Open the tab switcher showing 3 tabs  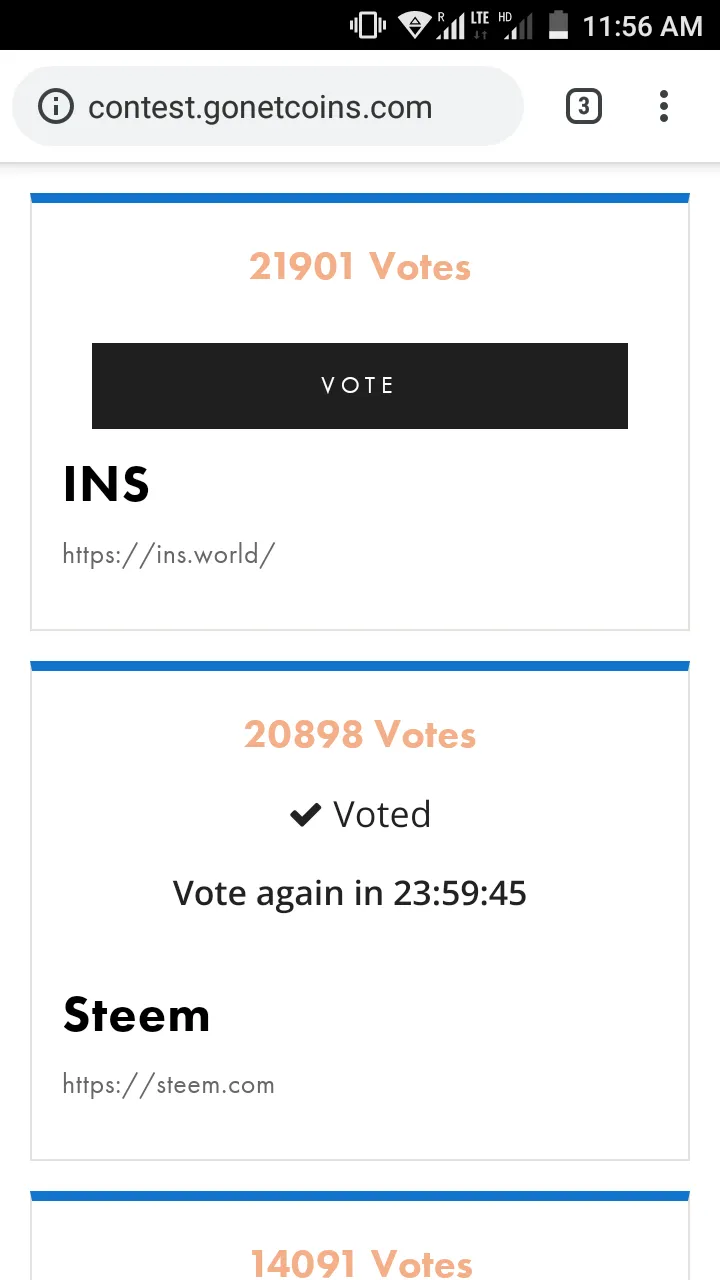click(584, 106)
